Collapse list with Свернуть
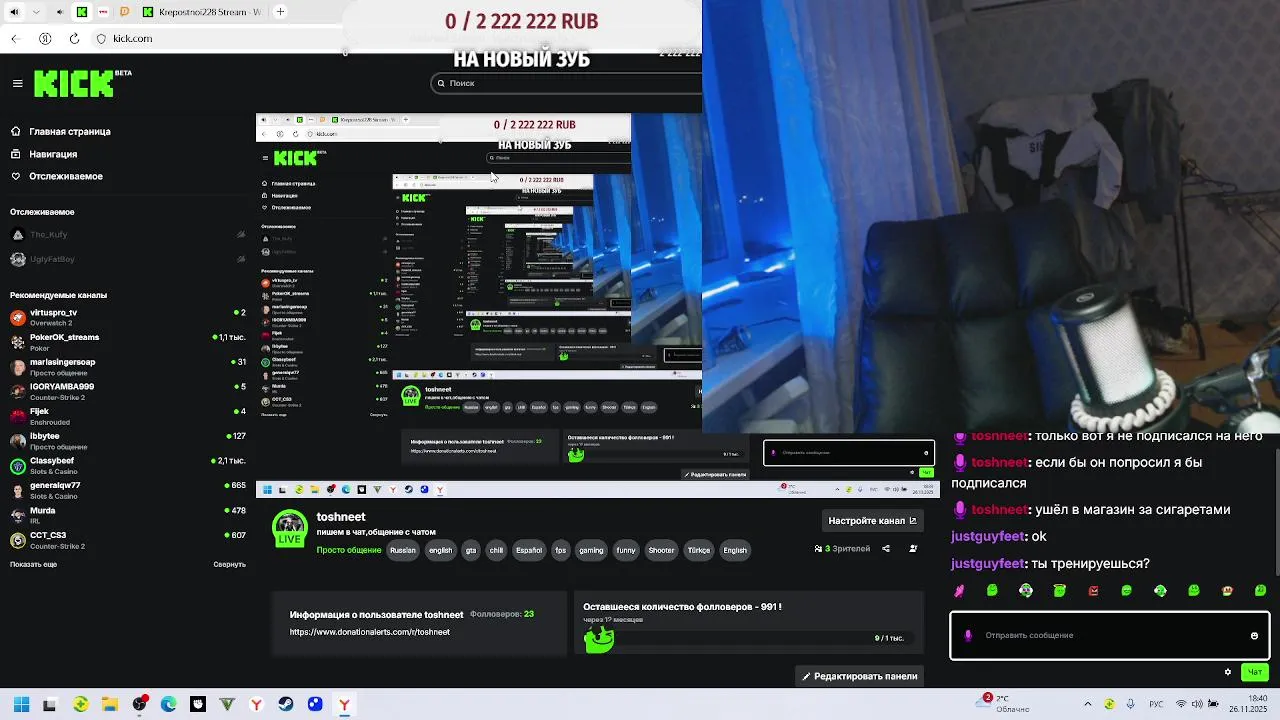The height and width of the screenshot is (720, 1280). 229,564
